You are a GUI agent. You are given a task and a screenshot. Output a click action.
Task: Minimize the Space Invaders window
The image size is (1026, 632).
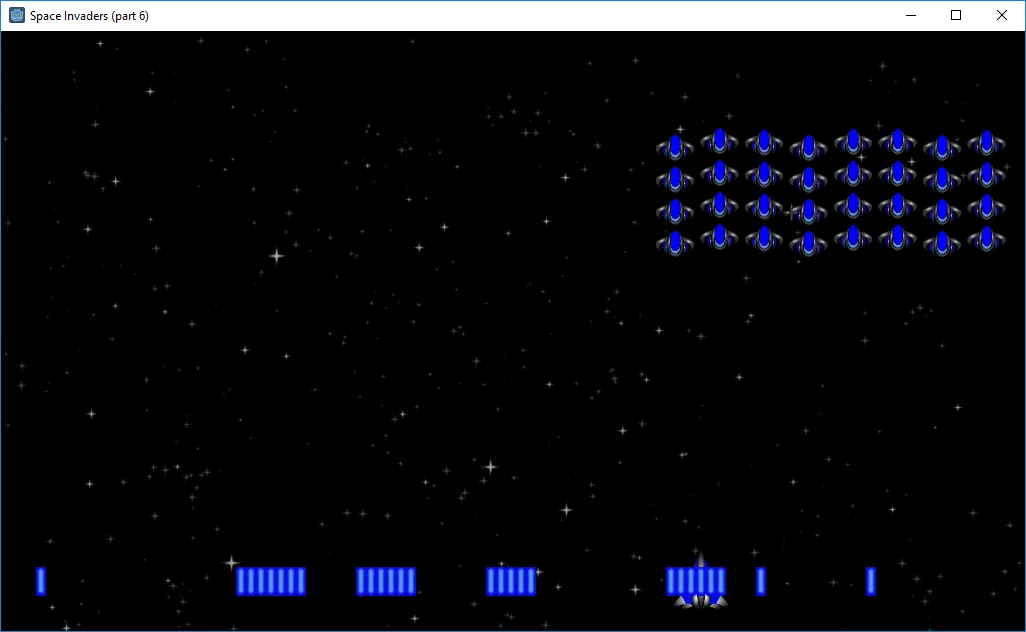(911, 15)
